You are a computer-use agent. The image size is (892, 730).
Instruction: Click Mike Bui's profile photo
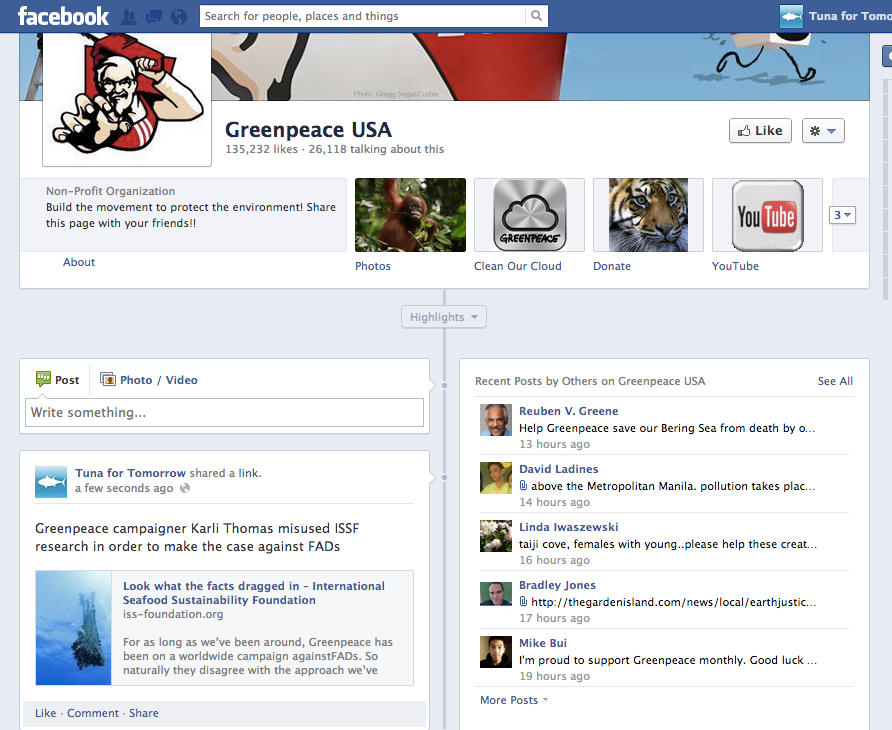tap(495, 652)
